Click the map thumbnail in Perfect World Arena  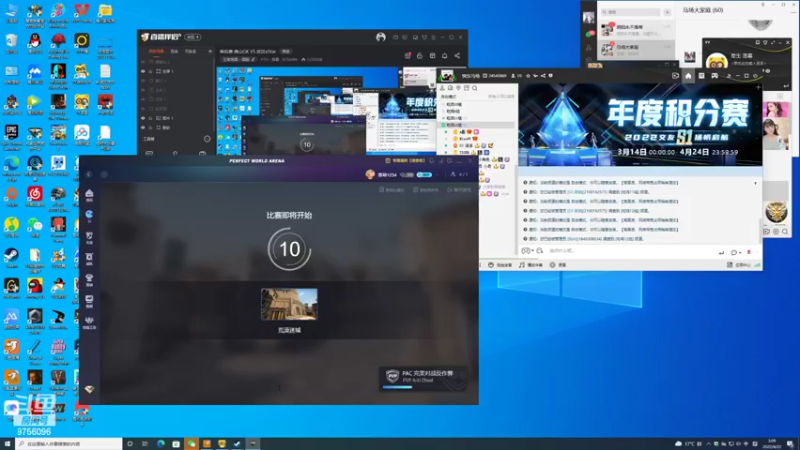[x=289, y=304]
